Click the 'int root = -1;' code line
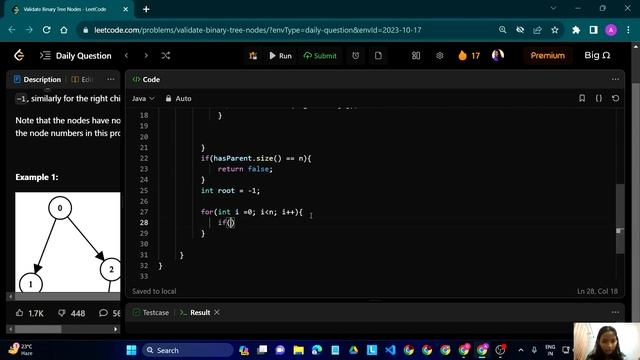Screen dimensions: 640x360 point(230,191)
